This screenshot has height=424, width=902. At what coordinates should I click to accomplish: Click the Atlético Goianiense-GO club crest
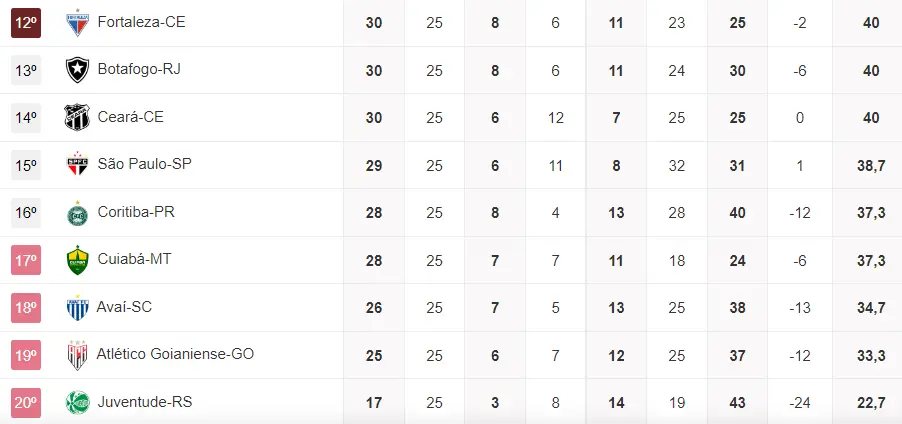coord(77,355)
